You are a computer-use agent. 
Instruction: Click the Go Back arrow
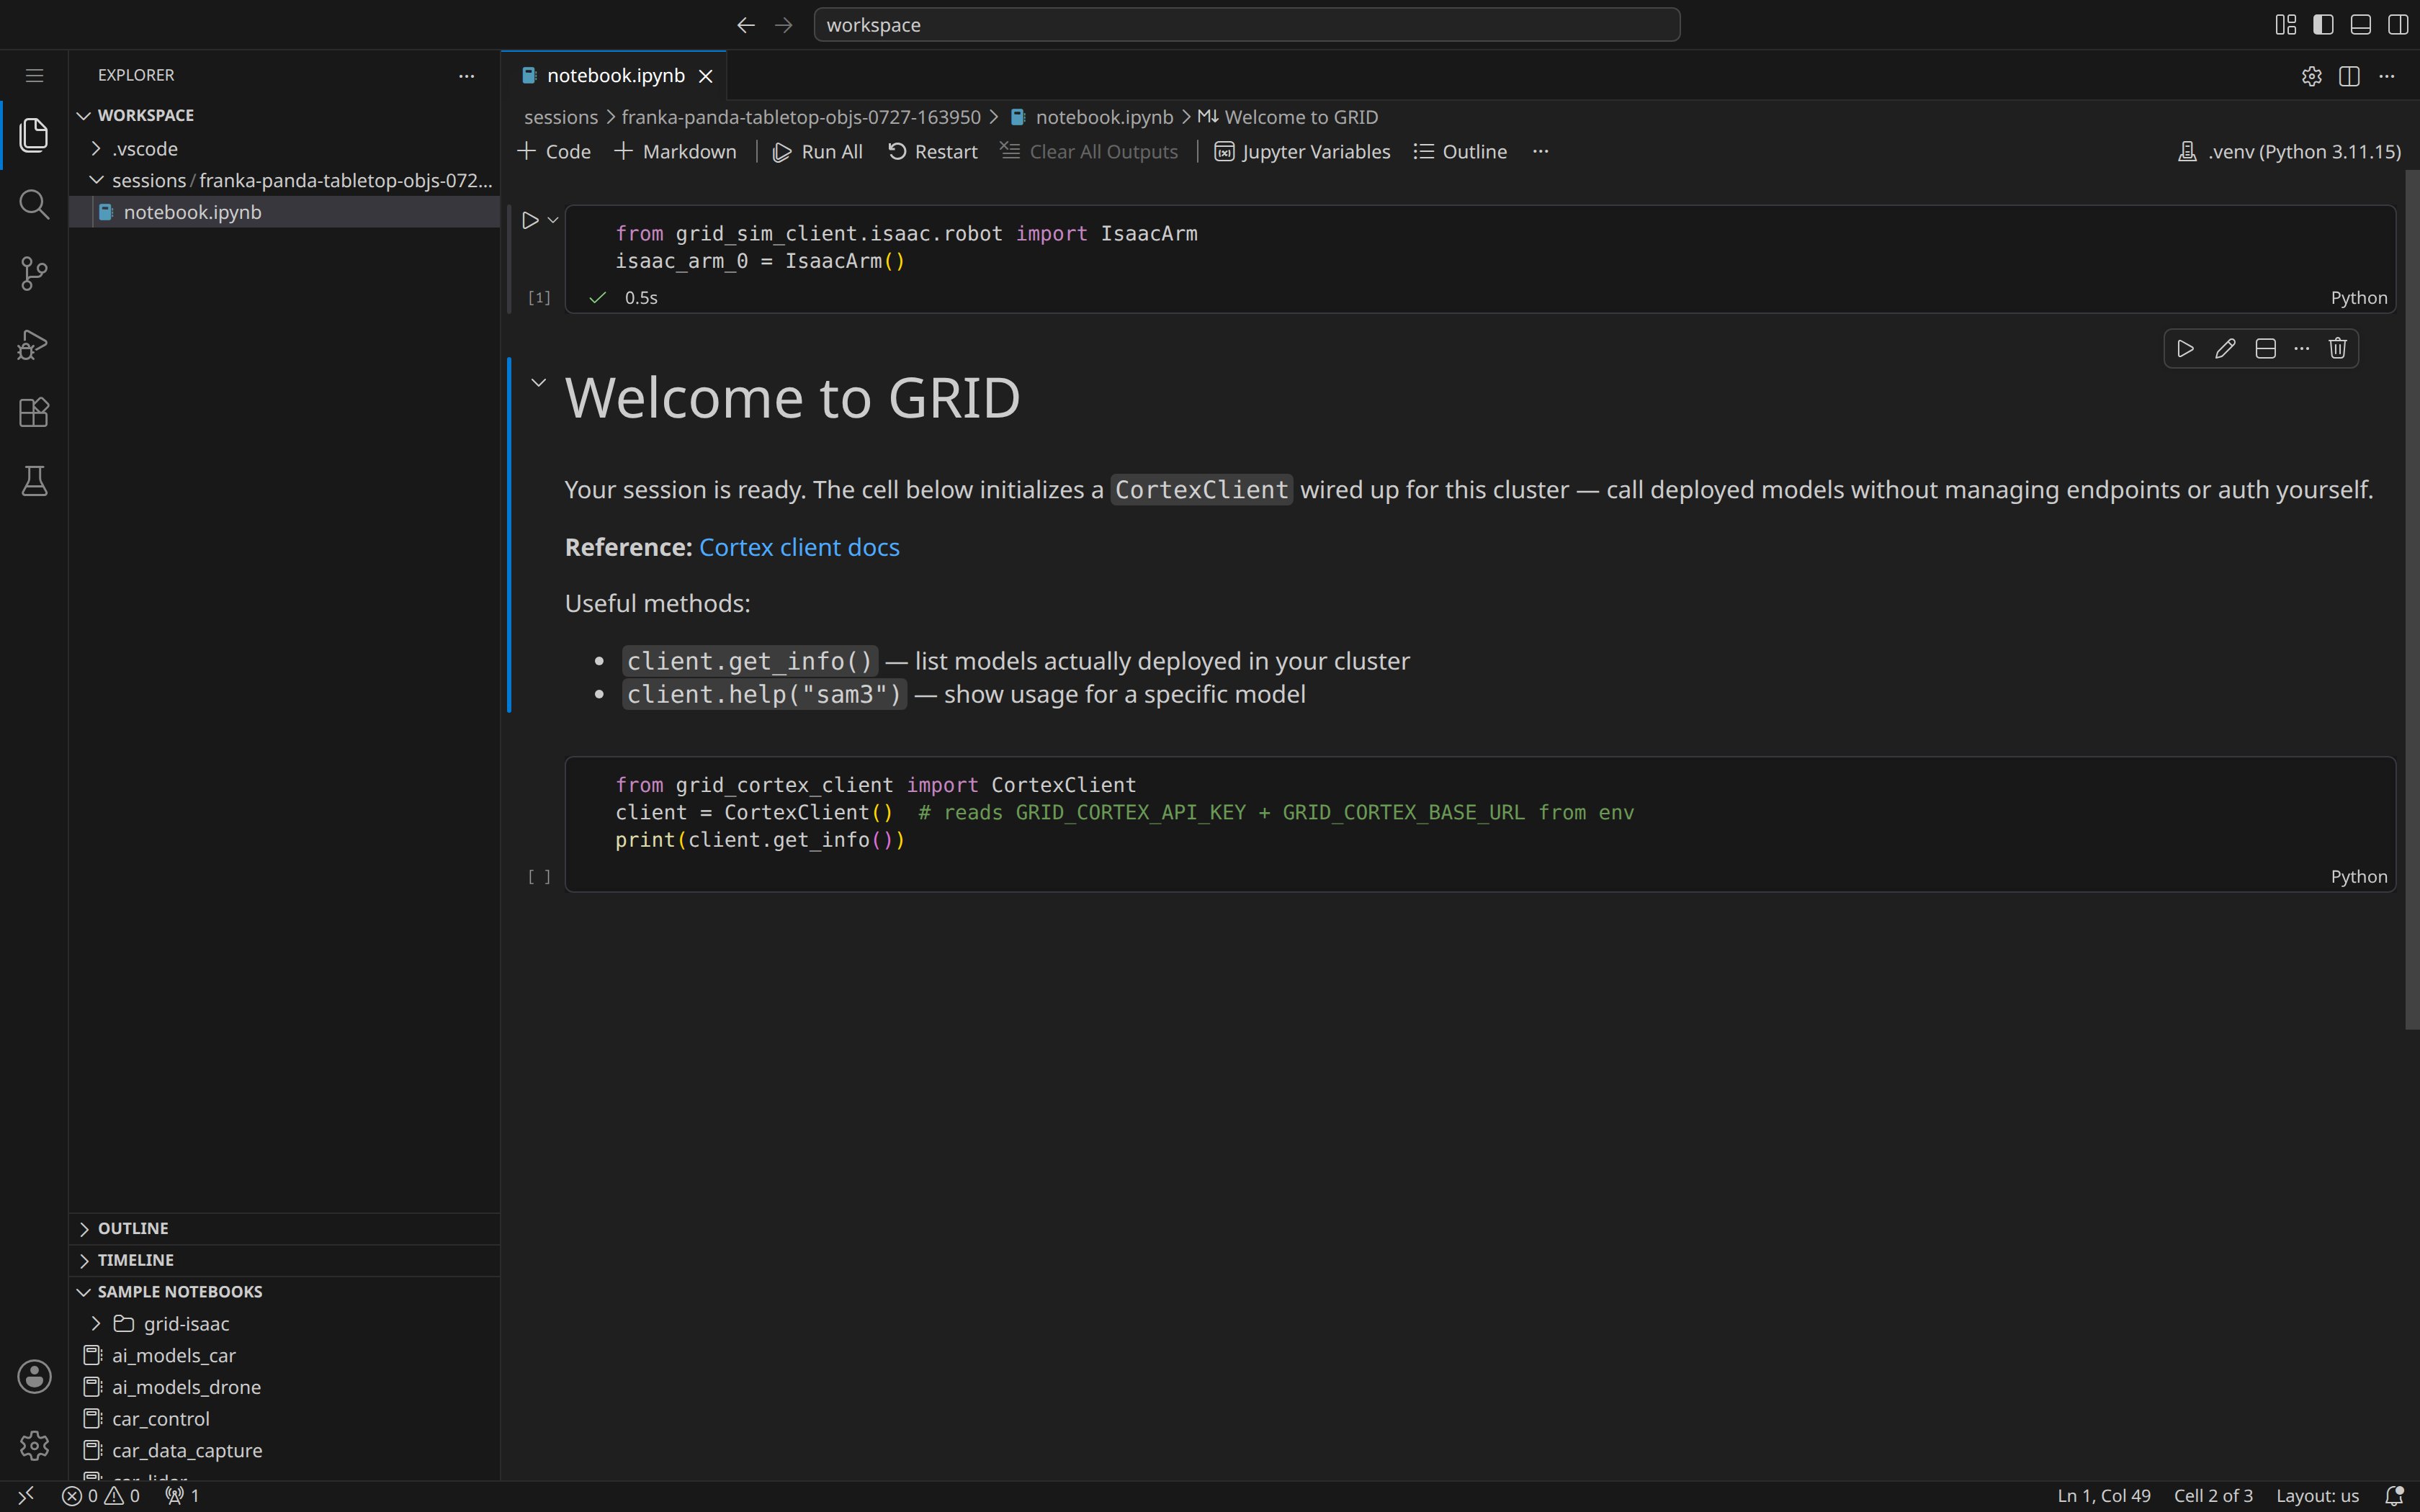(745, 25)
